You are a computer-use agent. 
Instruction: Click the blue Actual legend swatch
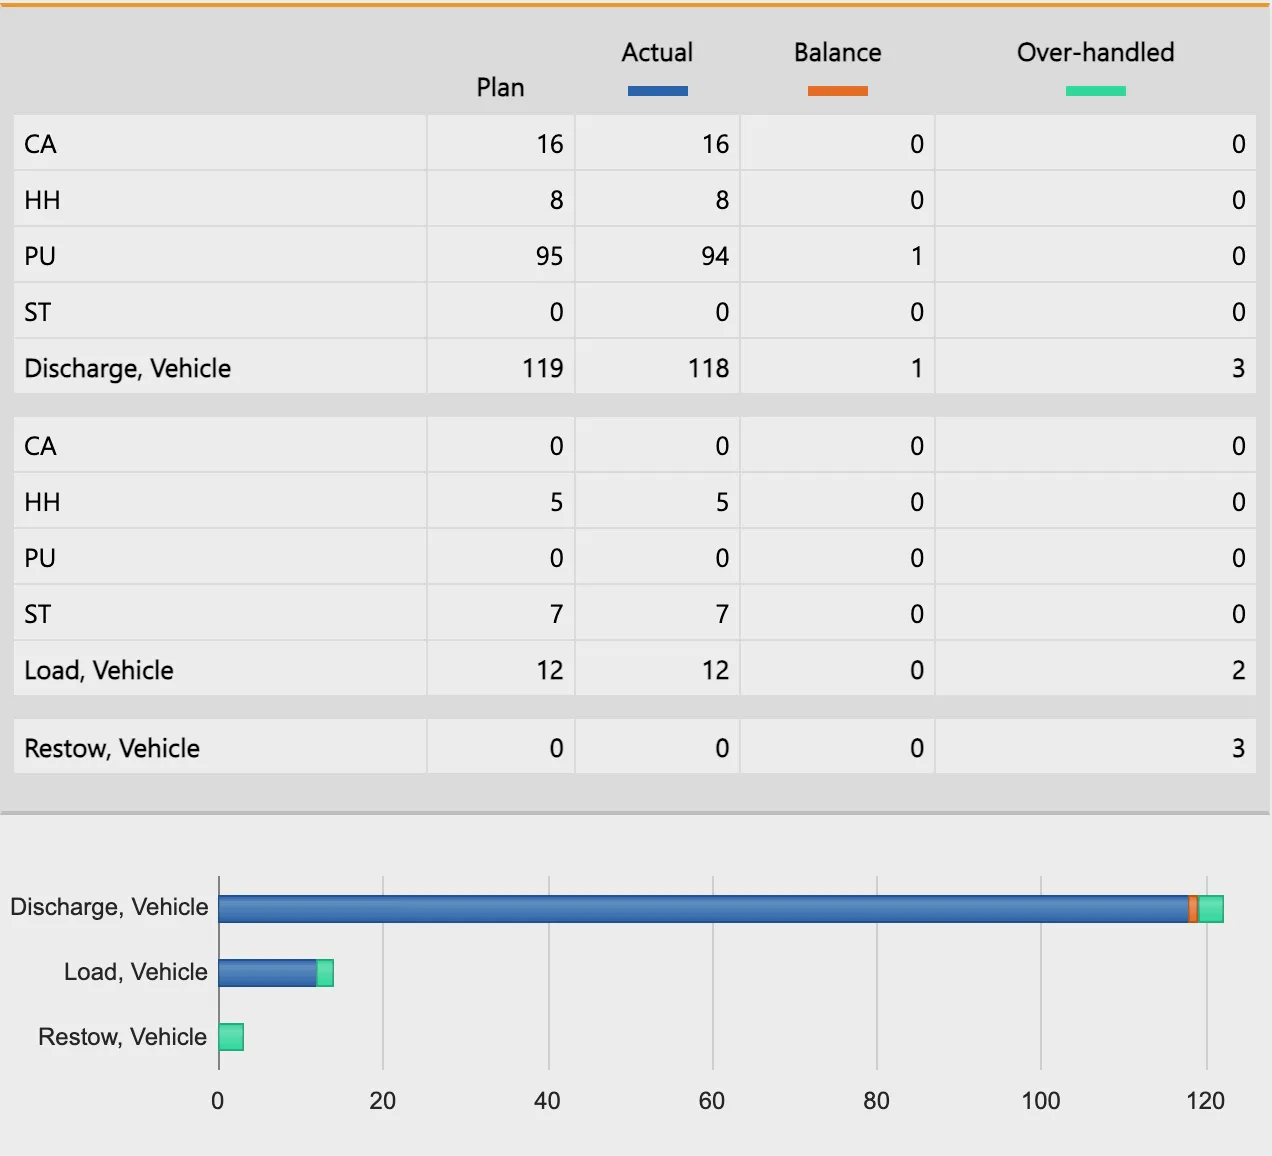tap(658, 91)
